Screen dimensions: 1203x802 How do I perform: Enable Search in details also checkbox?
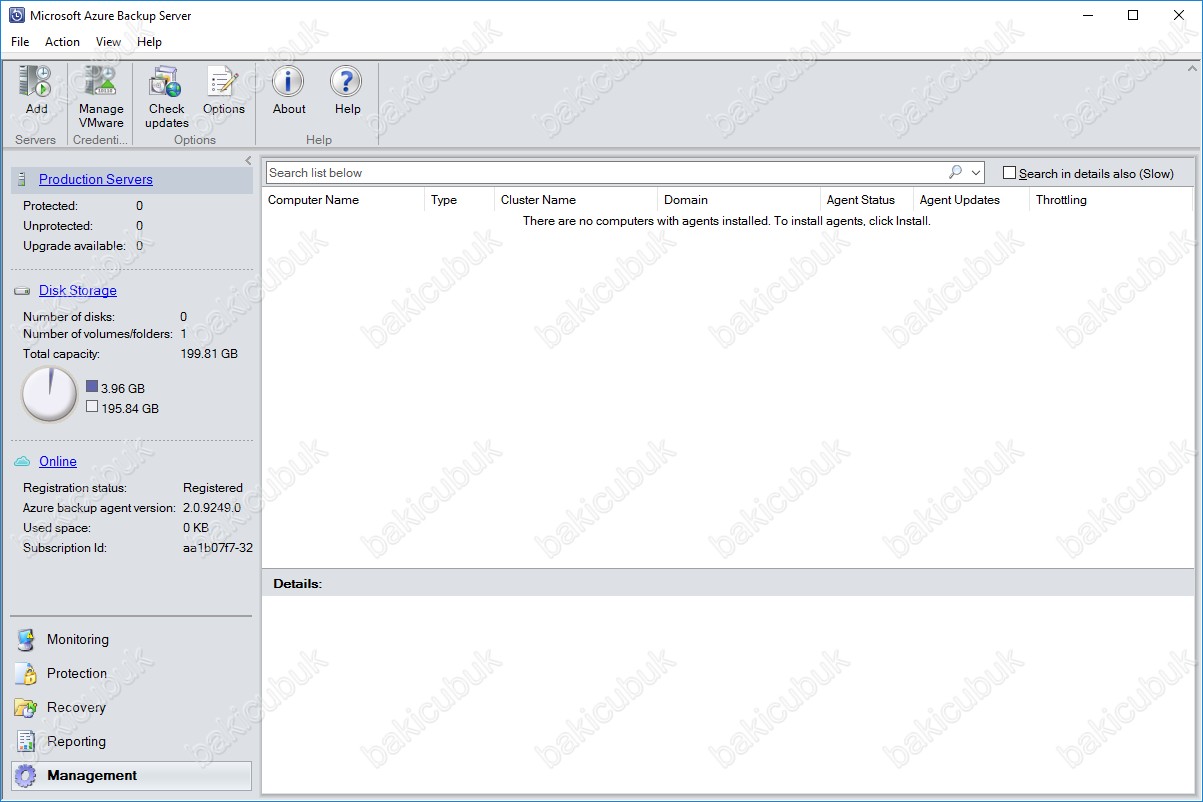pyautogui.click(x=1009, y=173)
